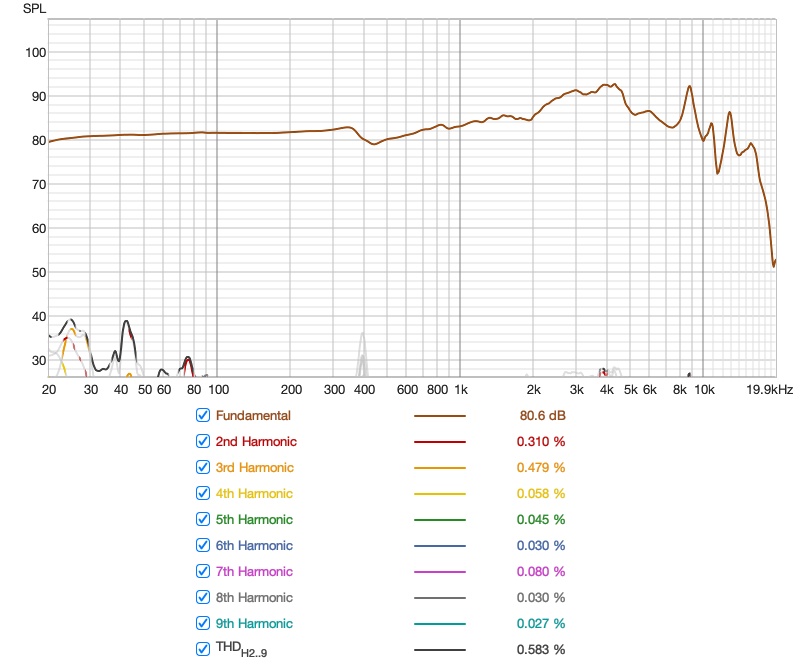800x668 pixels.
Task: Select the 0.479 % 3rd Harmonic value
Action: click(541, 467)
